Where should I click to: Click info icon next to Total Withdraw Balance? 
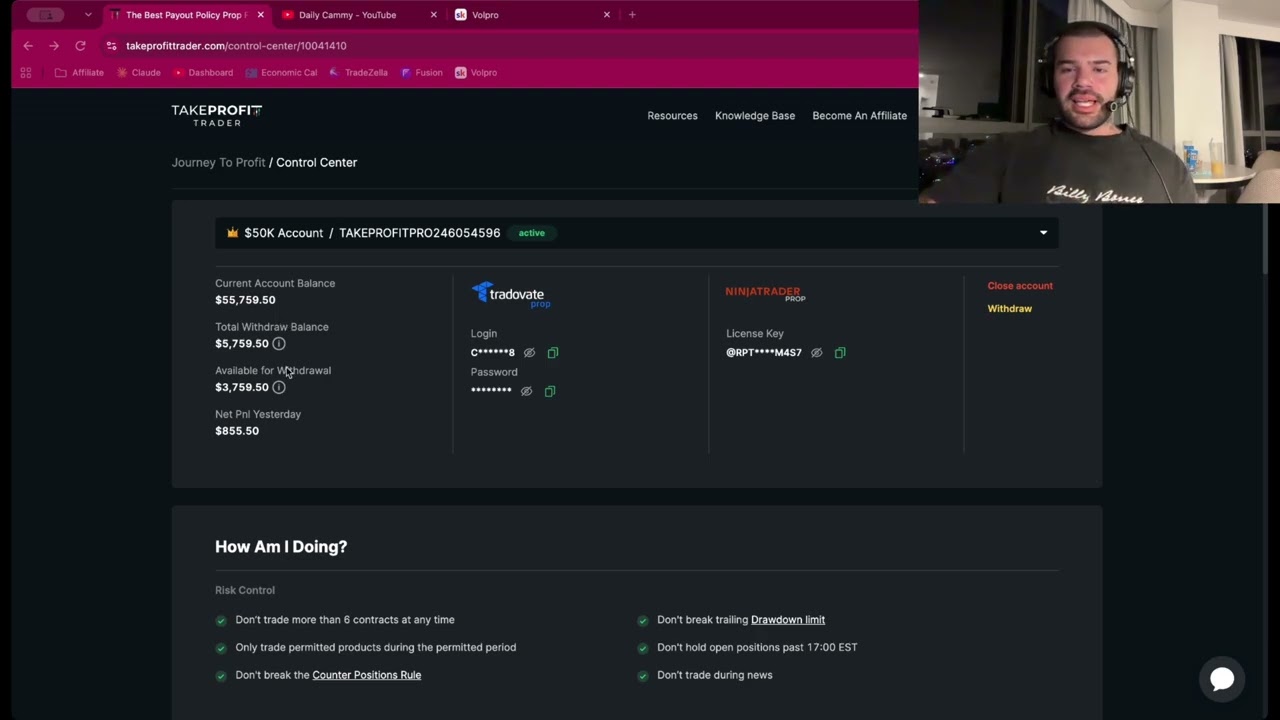279,344
